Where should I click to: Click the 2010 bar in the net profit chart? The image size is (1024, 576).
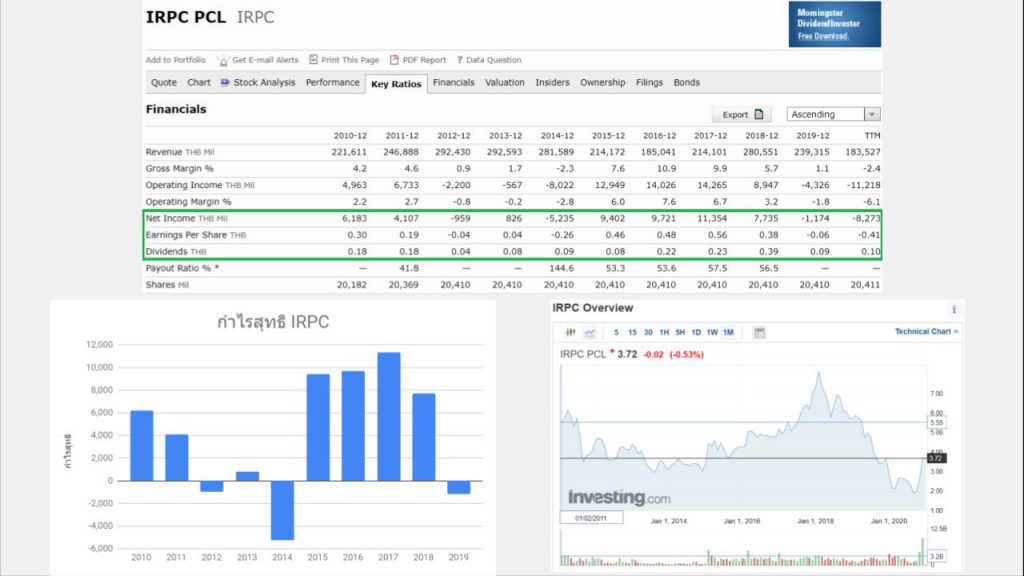[x=142, y=445]
